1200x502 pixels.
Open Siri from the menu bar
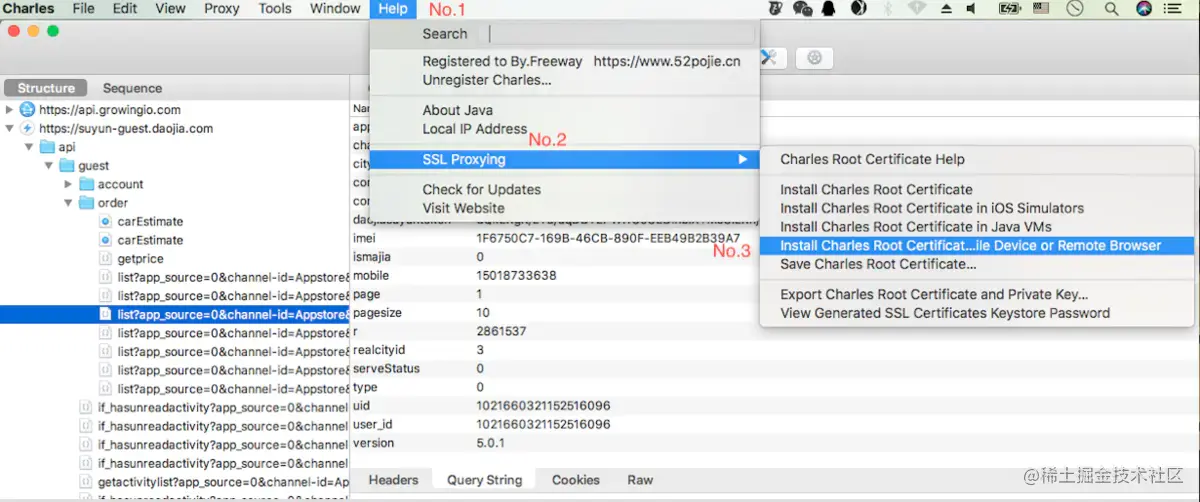[x=1144, y=9]
